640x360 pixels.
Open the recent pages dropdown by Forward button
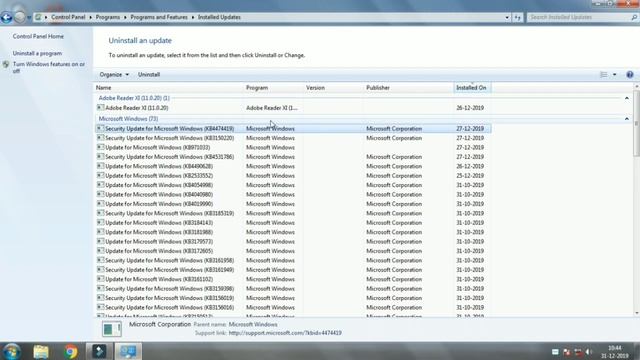(29, 18)
